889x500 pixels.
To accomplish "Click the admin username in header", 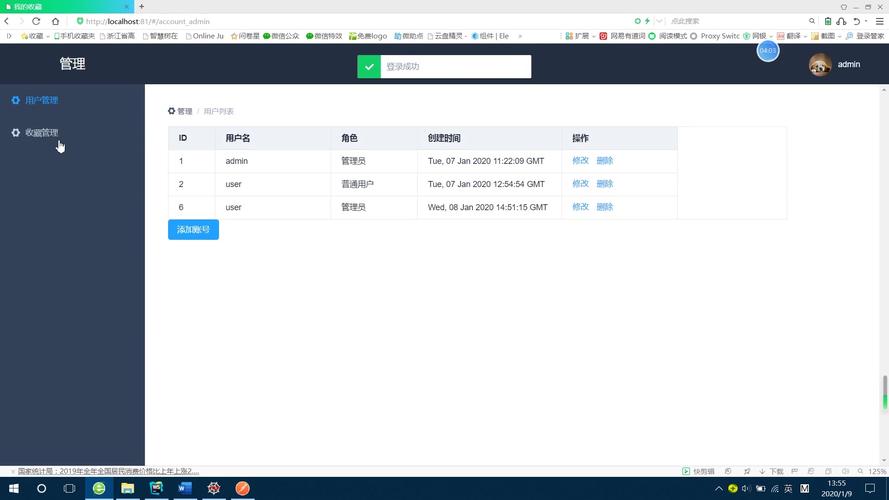I will [849, 65].
